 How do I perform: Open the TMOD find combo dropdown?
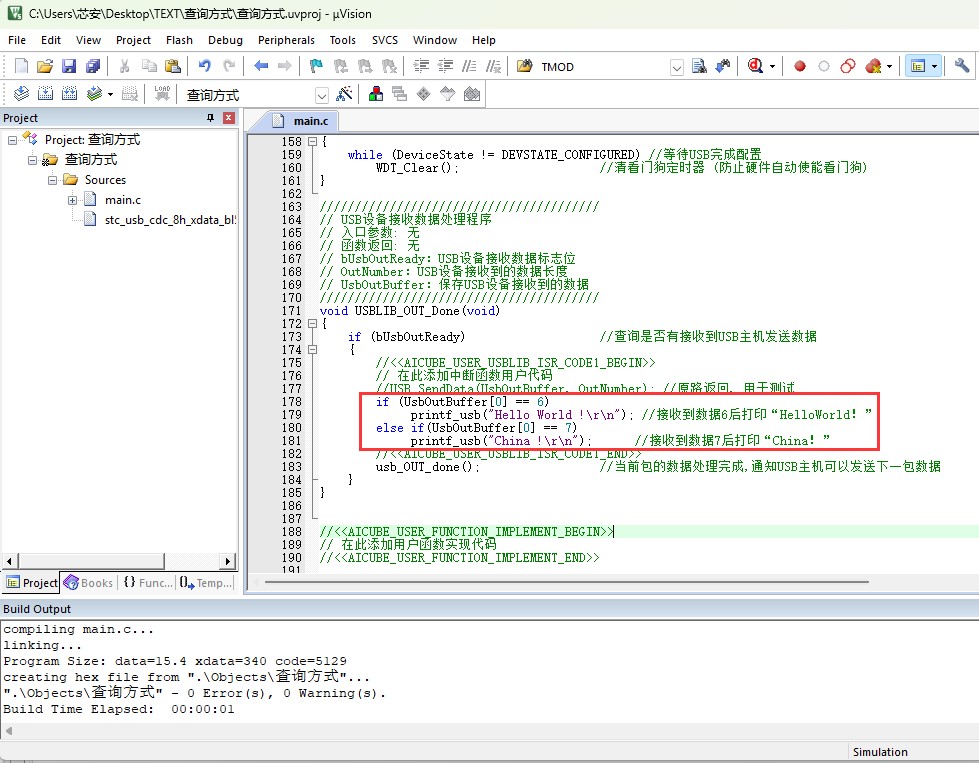(677, 67)
